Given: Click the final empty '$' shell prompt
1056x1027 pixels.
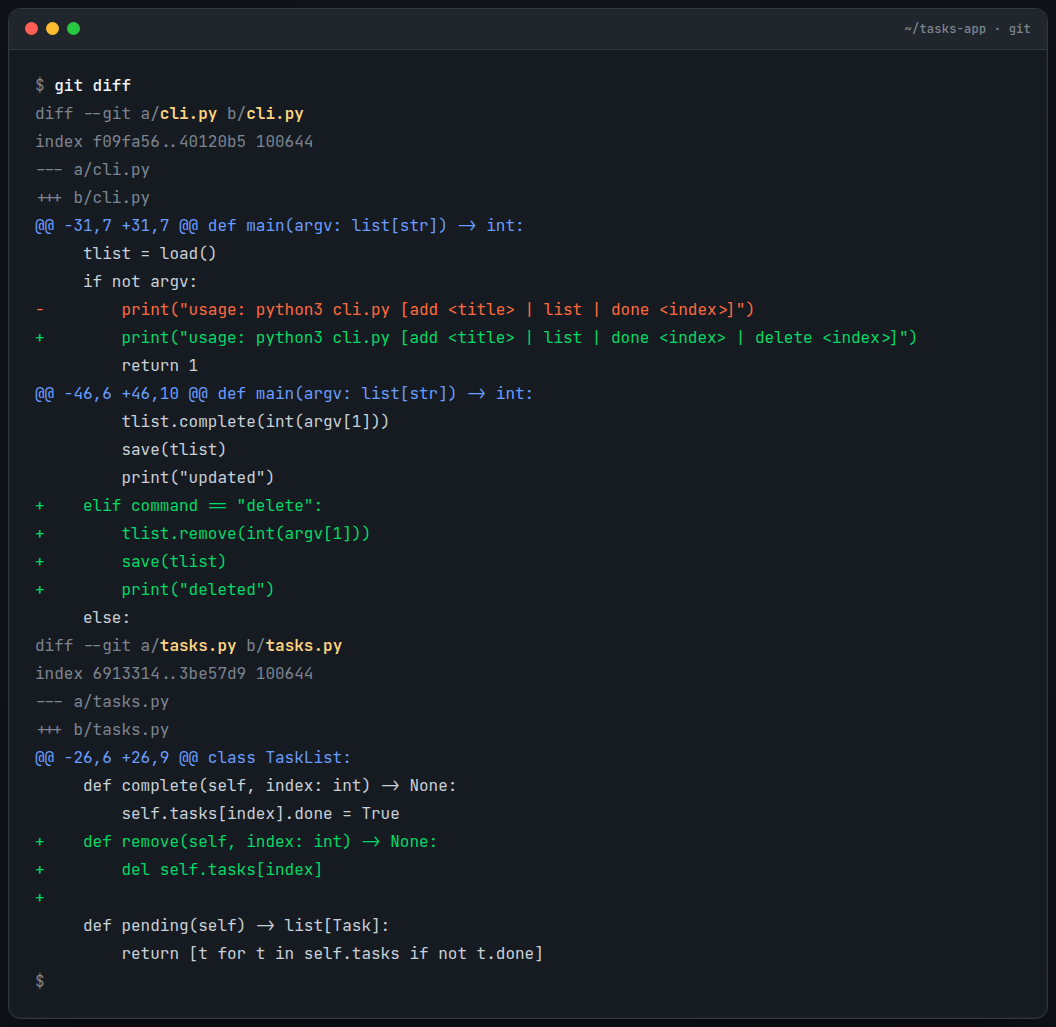Looking at the screenshot, I should click(x=40, y=982).
